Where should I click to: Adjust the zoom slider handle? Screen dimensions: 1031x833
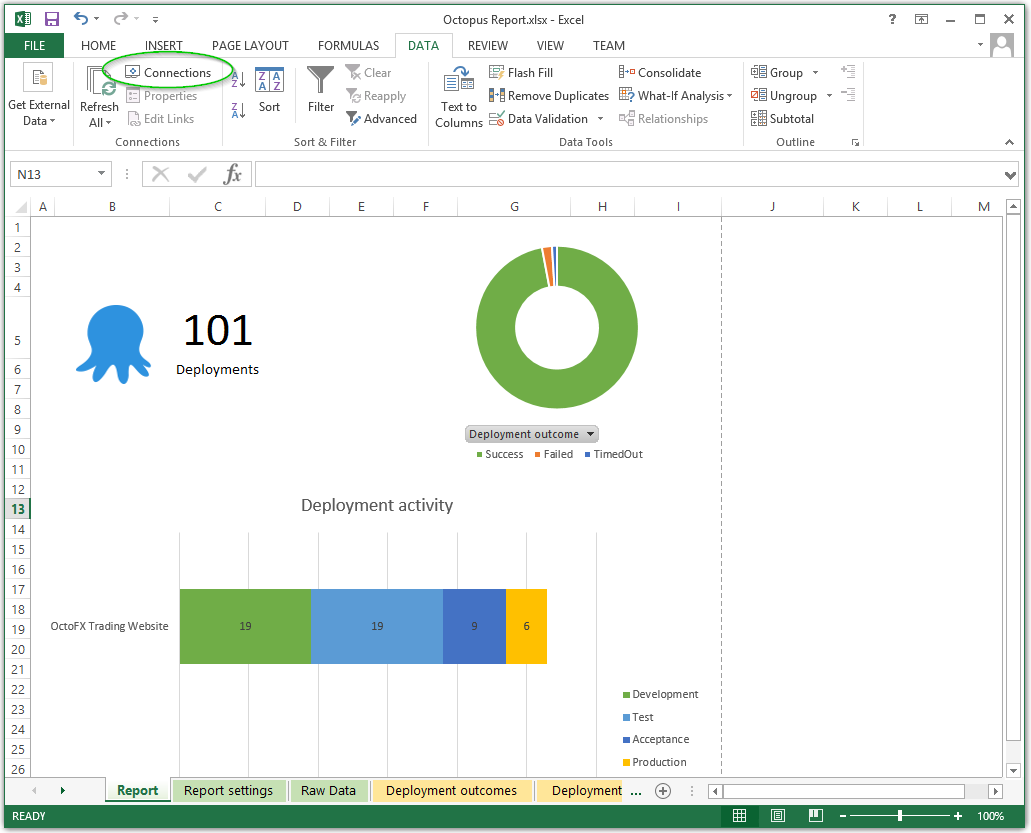[900, 816]
